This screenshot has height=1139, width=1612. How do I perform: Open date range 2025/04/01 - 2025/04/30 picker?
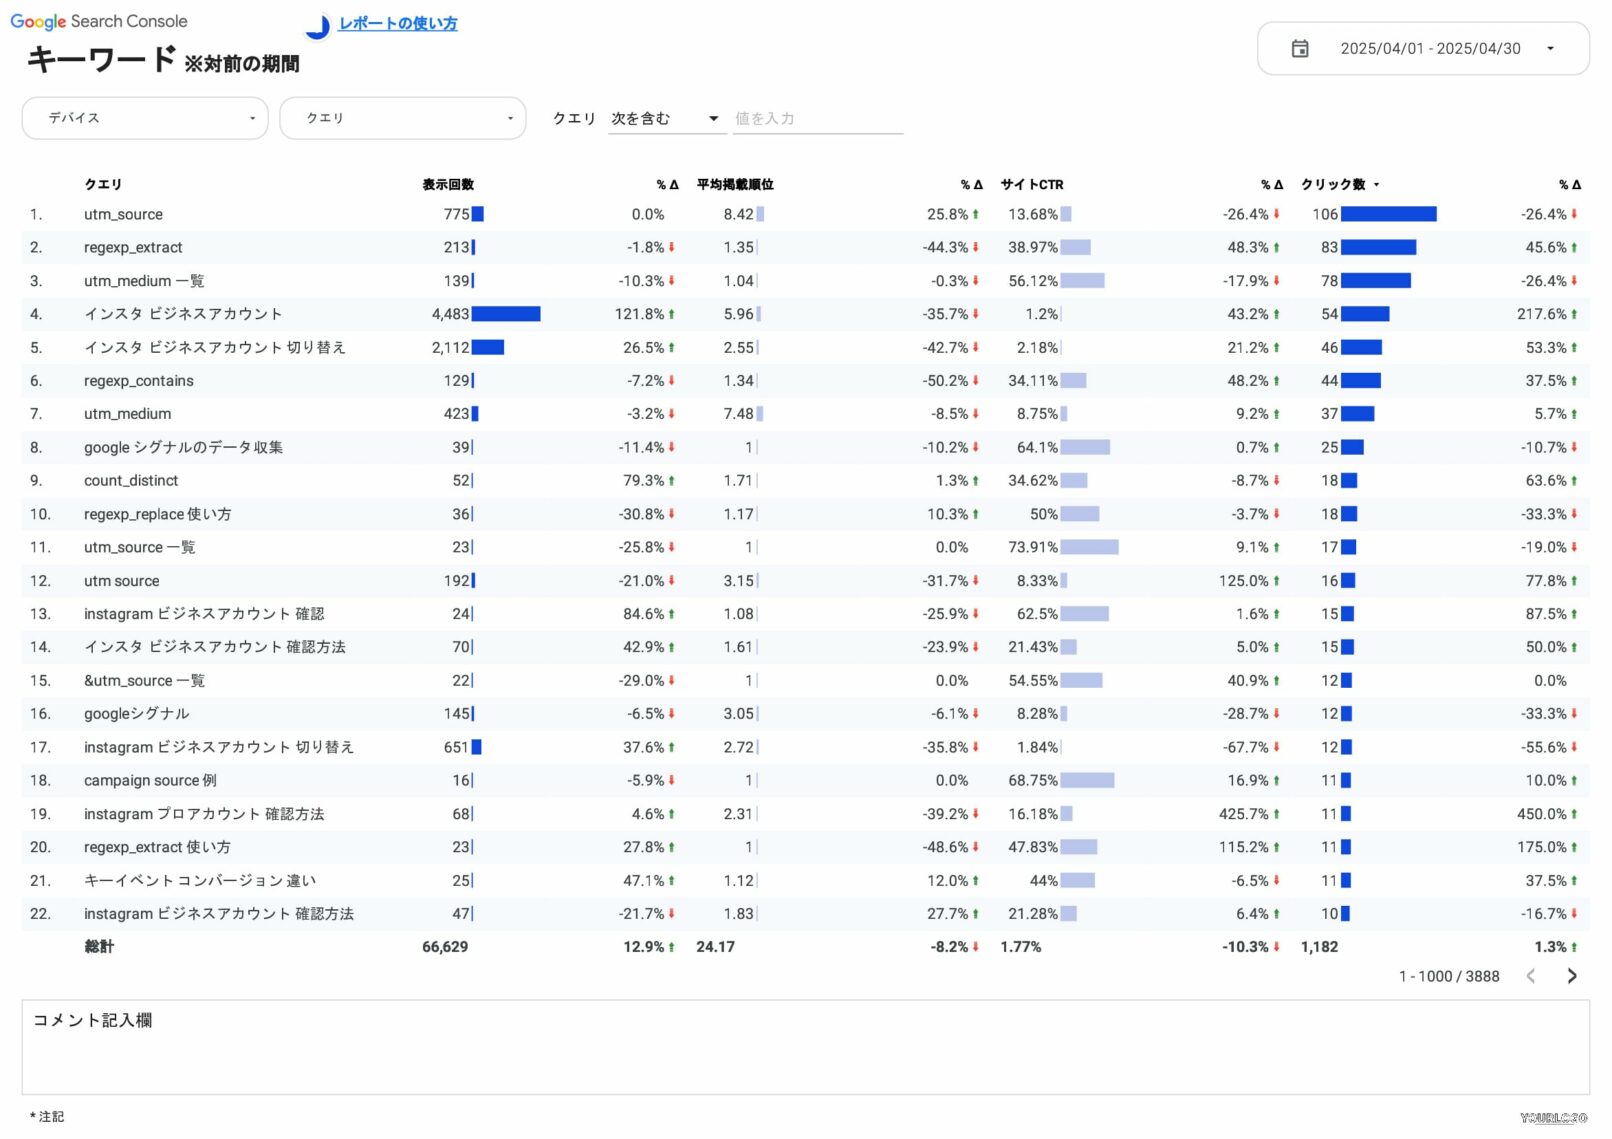click(1428, 49)
